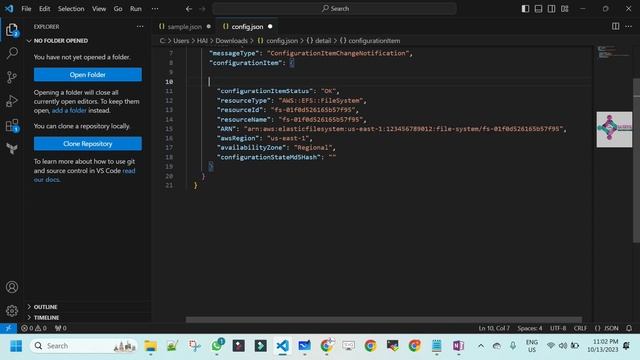Open remote window status icon
Image resolution: width=640 pixels, height=360 pixels.
(8, 328)
